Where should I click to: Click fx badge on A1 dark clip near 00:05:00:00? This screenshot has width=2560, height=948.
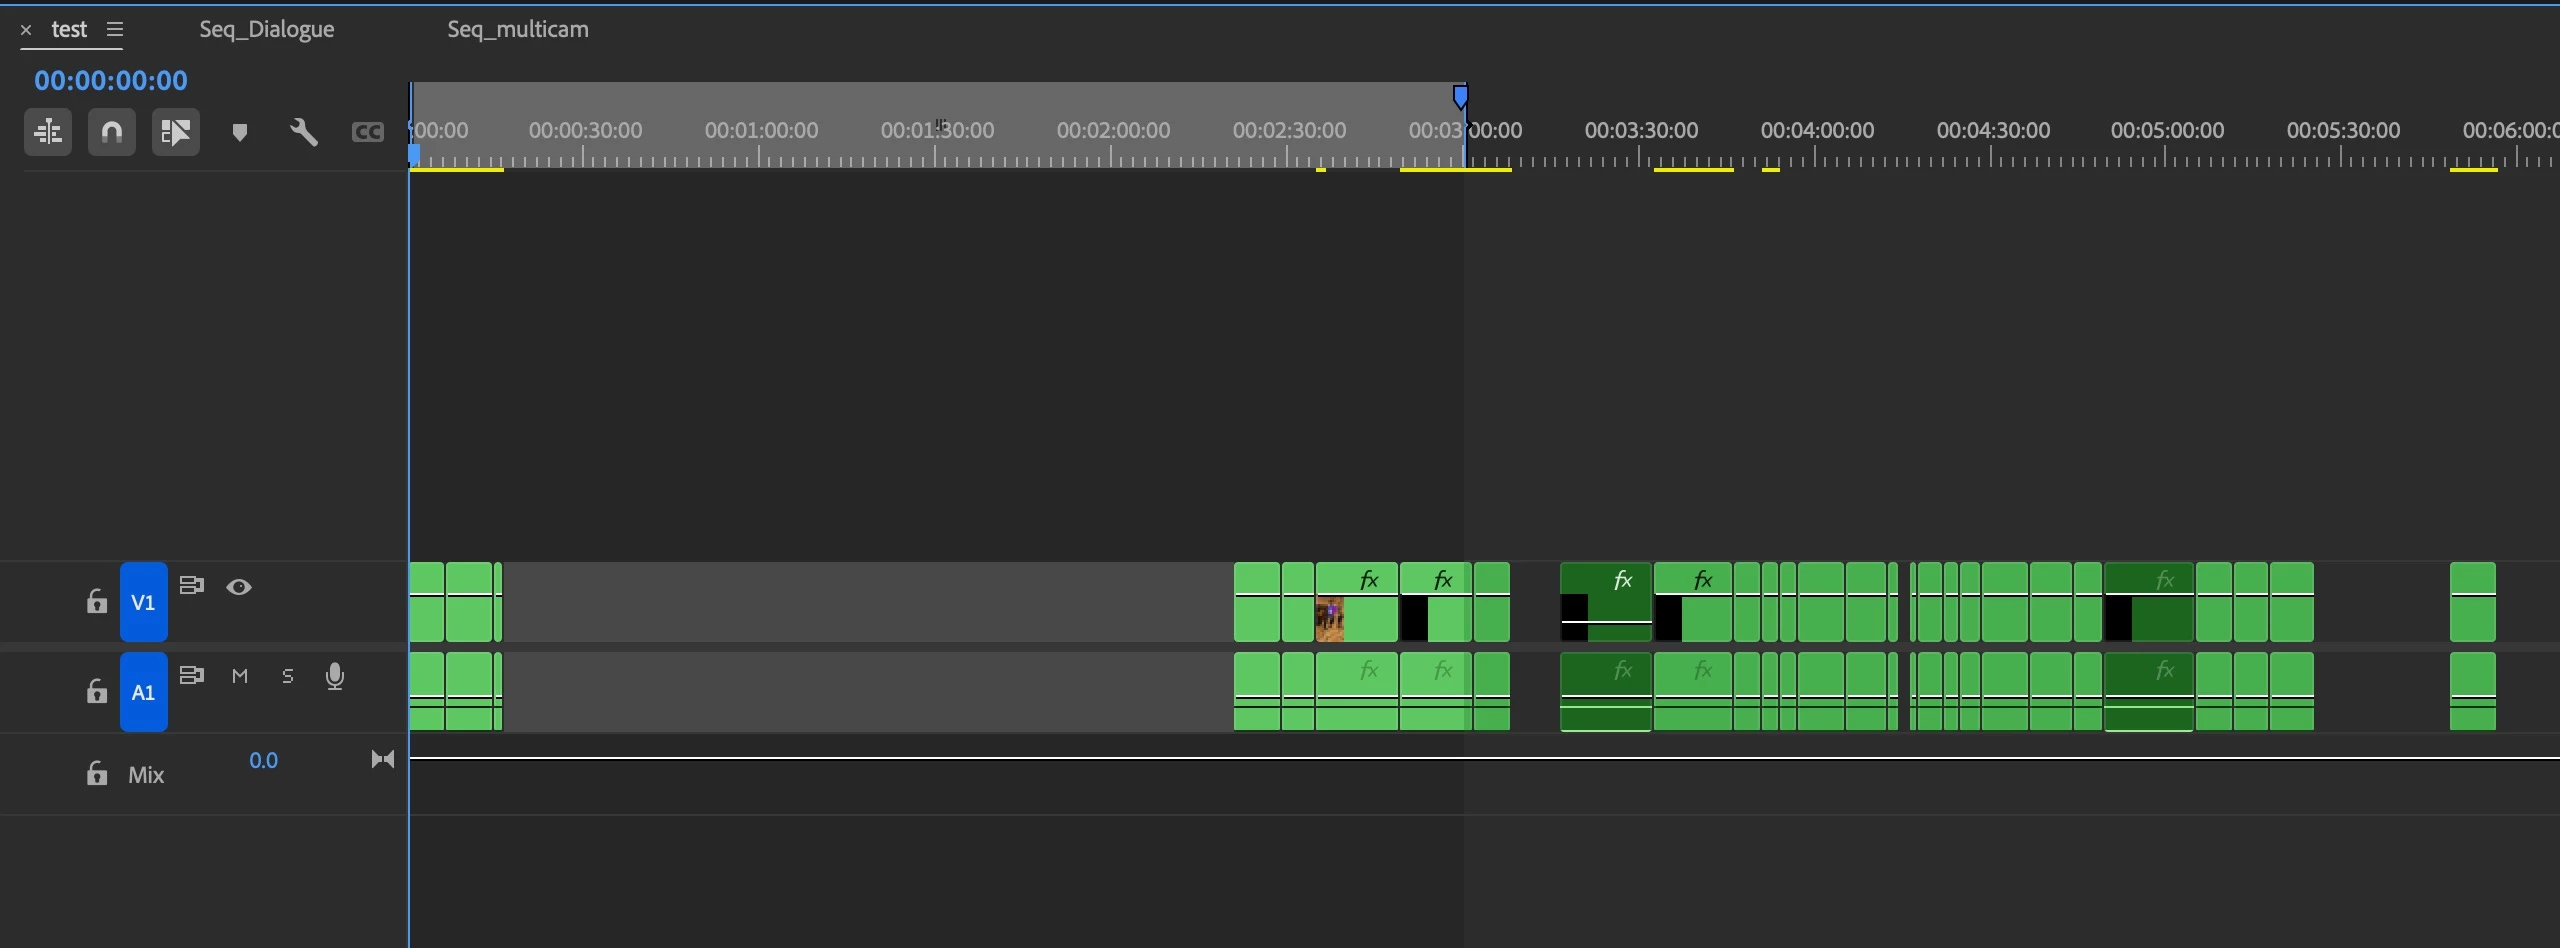point(2165,670)
